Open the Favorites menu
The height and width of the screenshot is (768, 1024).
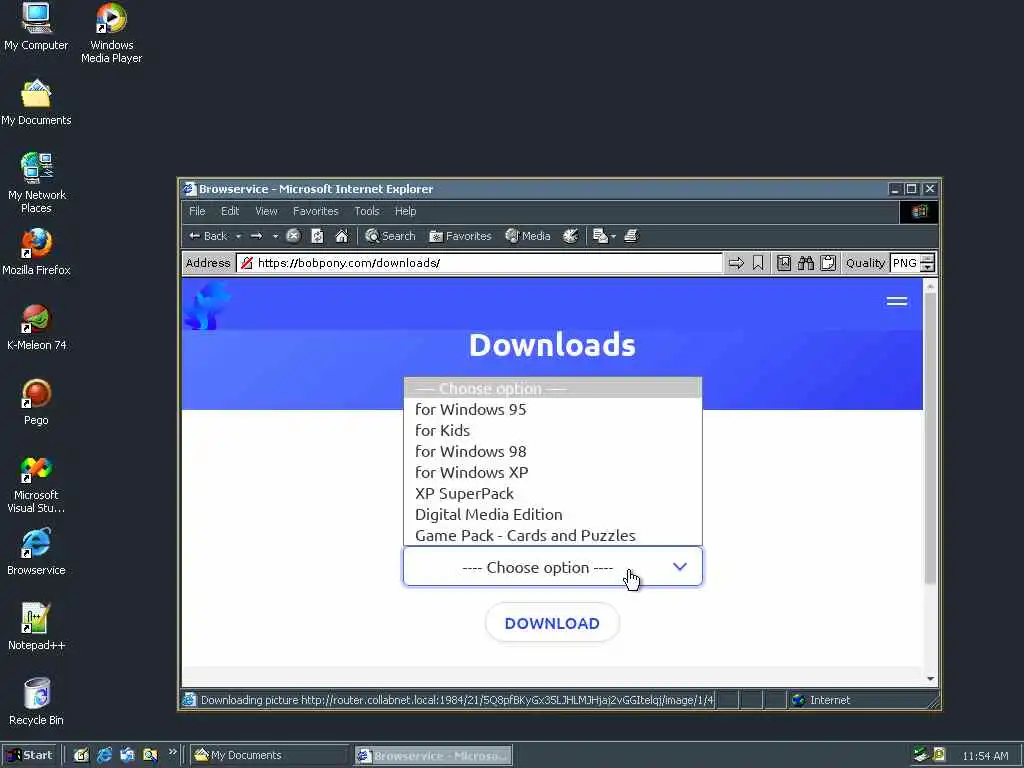315,211
